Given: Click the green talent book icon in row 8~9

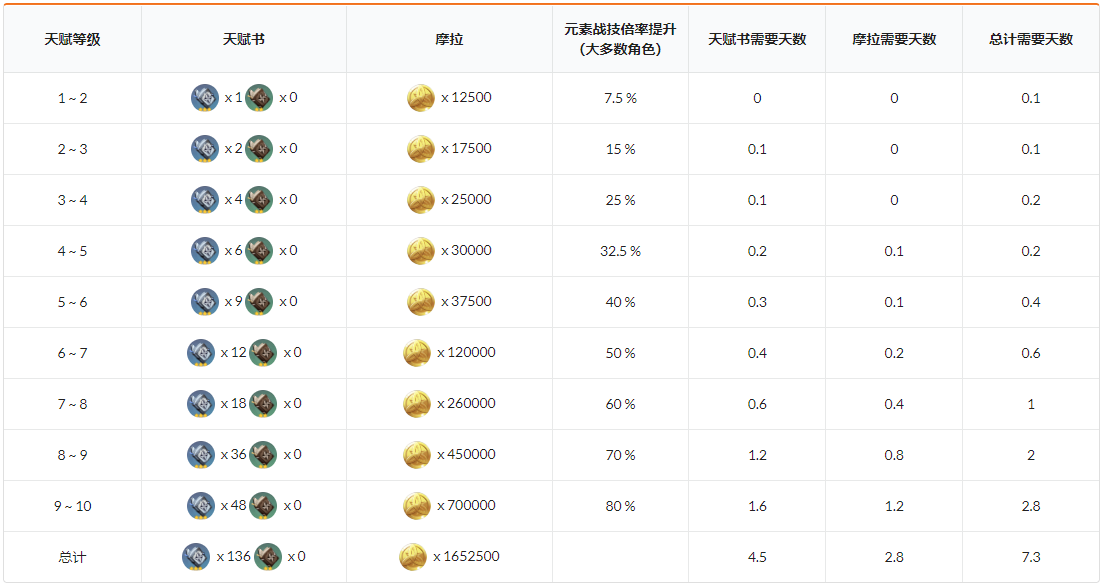Looking at the screenshot, I should pos(264,455).
